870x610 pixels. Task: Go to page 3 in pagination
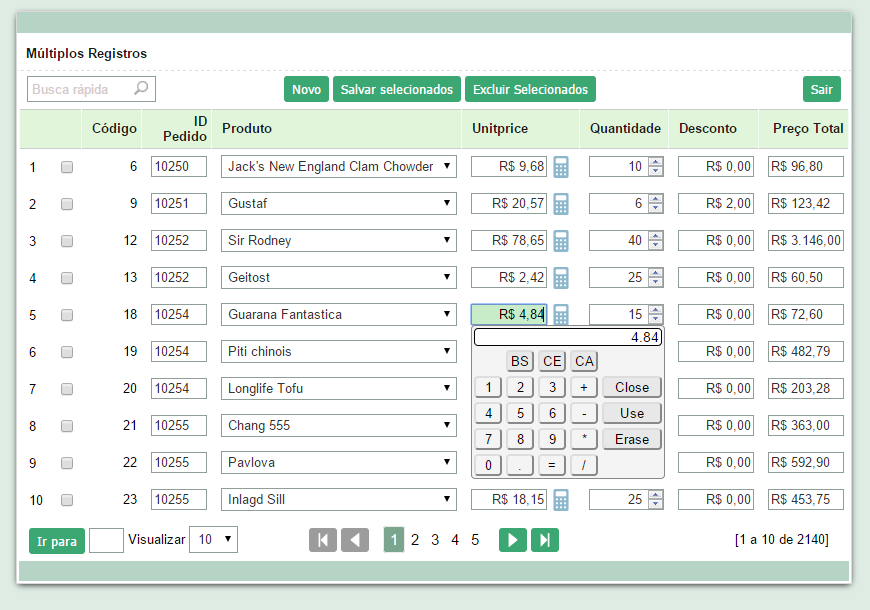435,540
